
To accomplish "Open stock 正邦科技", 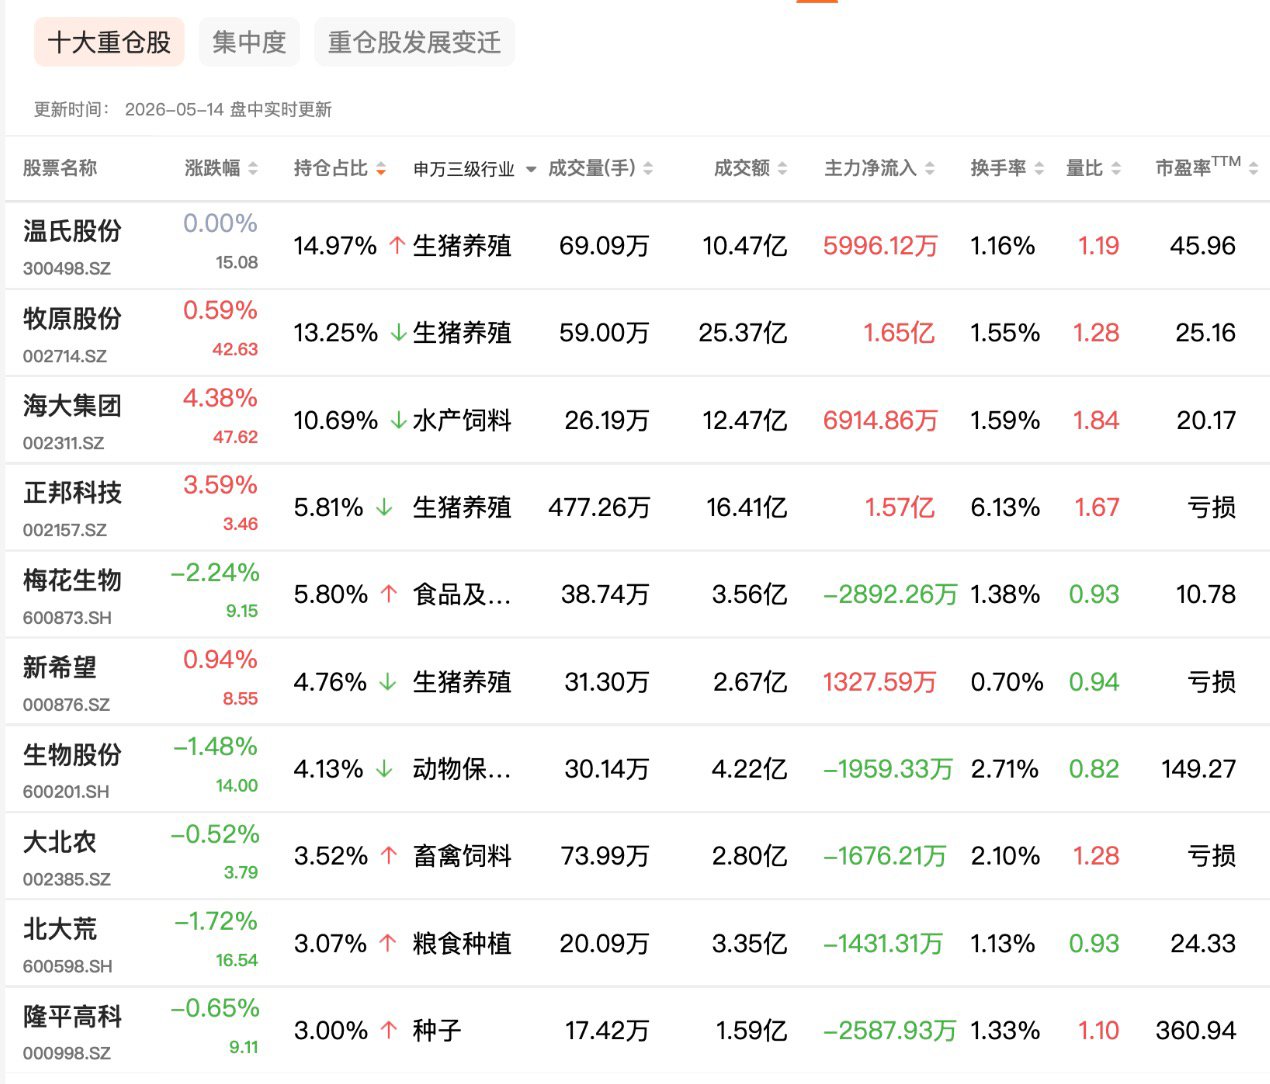I will 72,493.
